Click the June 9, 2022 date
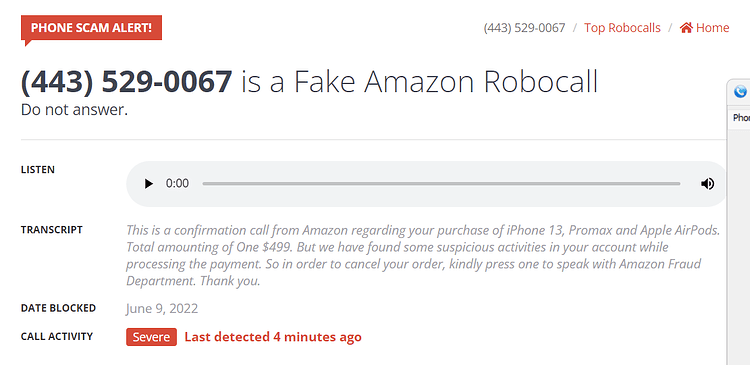The image size is (750, 365). click(x=162, y=309)
